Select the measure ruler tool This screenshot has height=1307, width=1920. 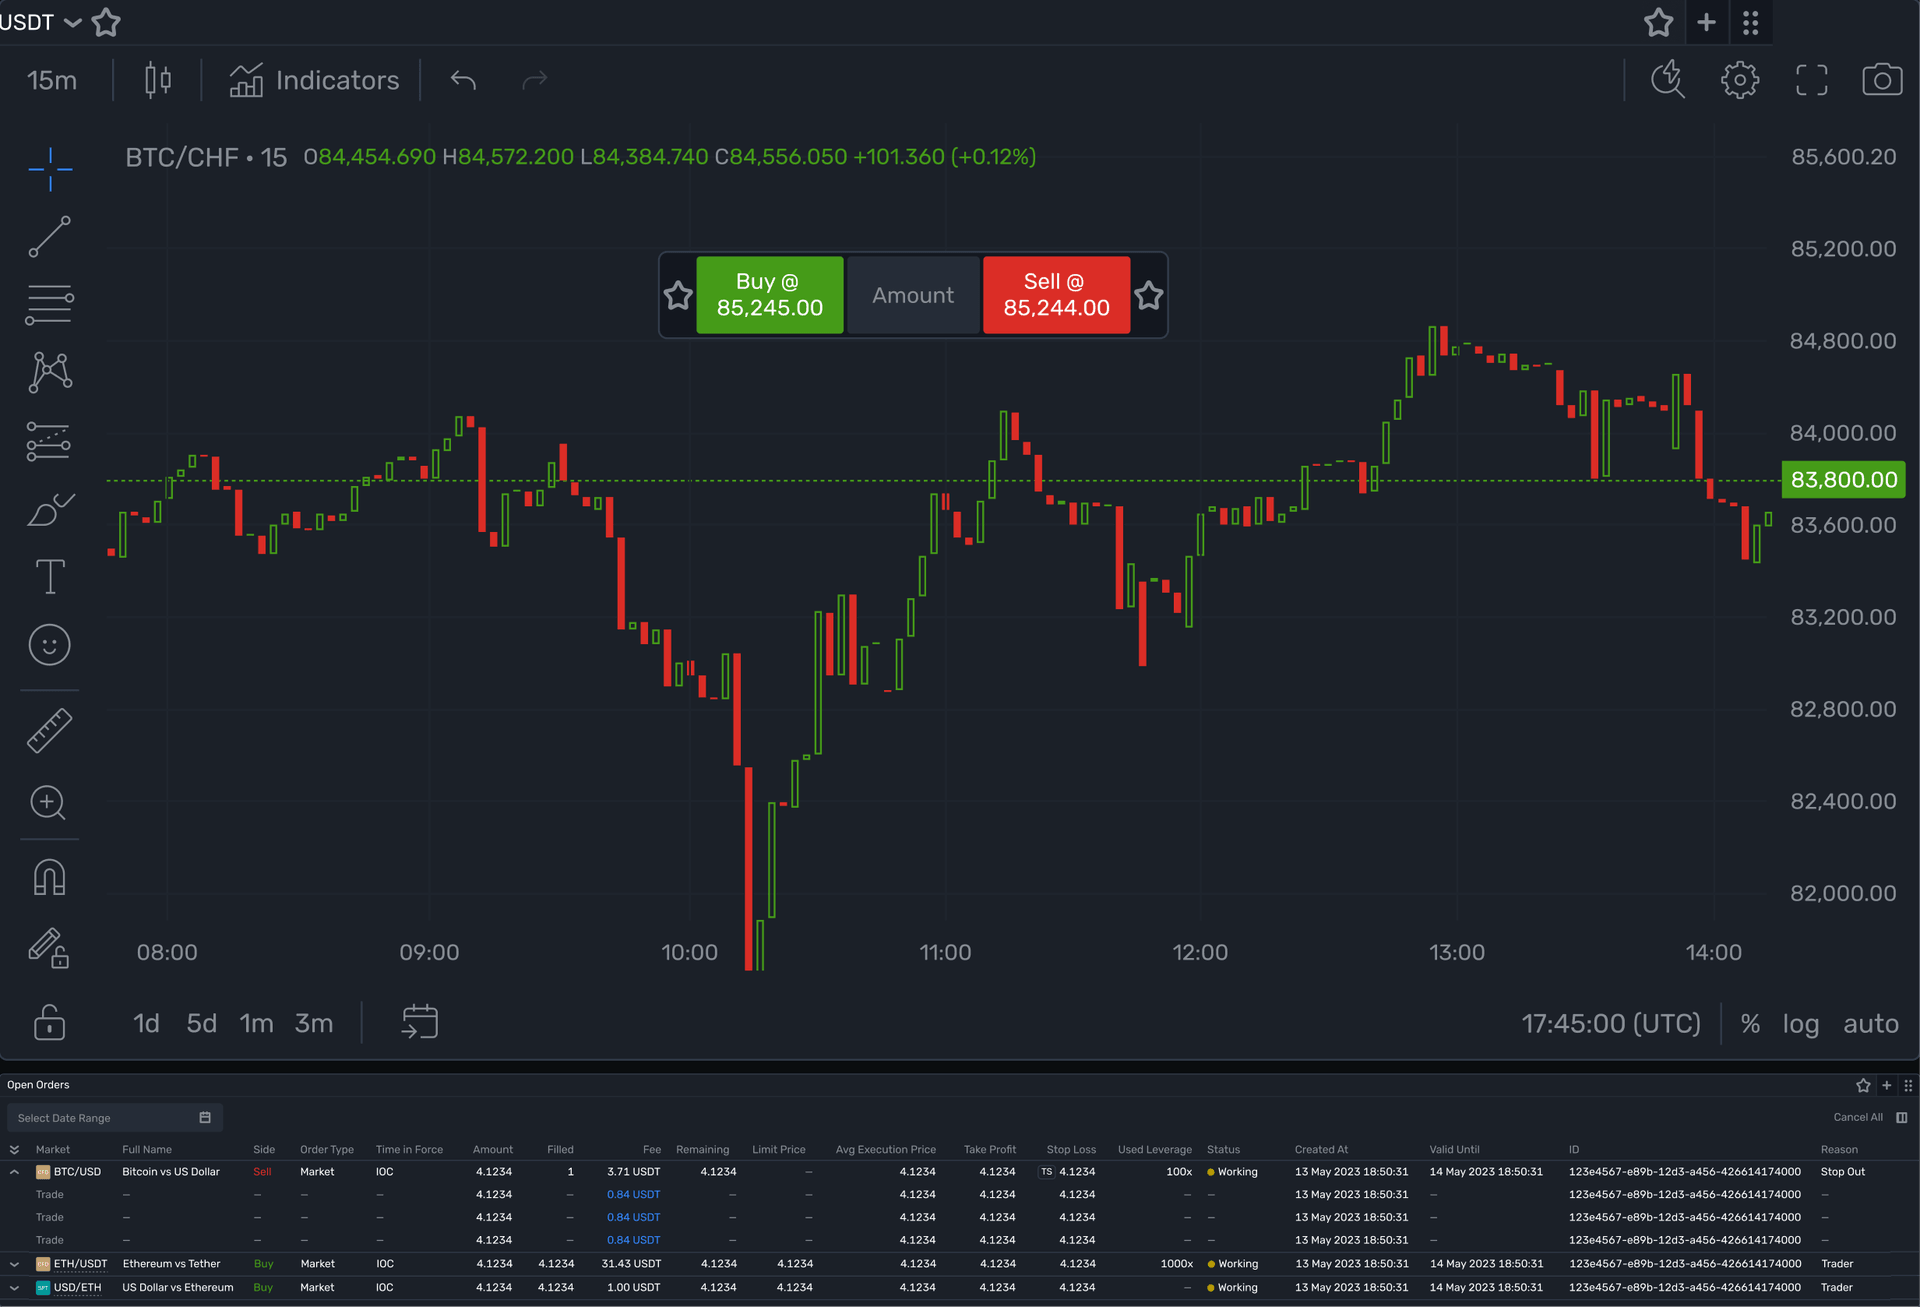pos(50,729)
